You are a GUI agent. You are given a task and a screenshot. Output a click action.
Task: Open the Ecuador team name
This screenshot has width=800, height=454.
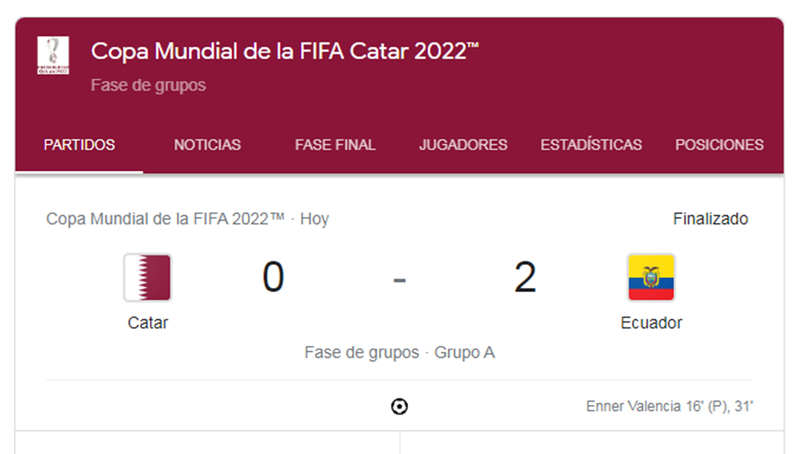651,323
